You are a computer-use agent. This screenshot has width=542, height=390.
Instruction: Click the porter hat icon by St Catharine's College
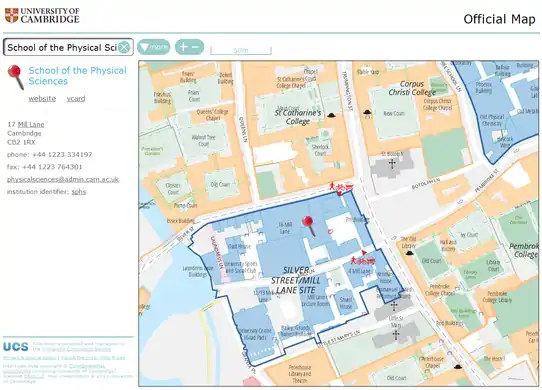(331, 115)
